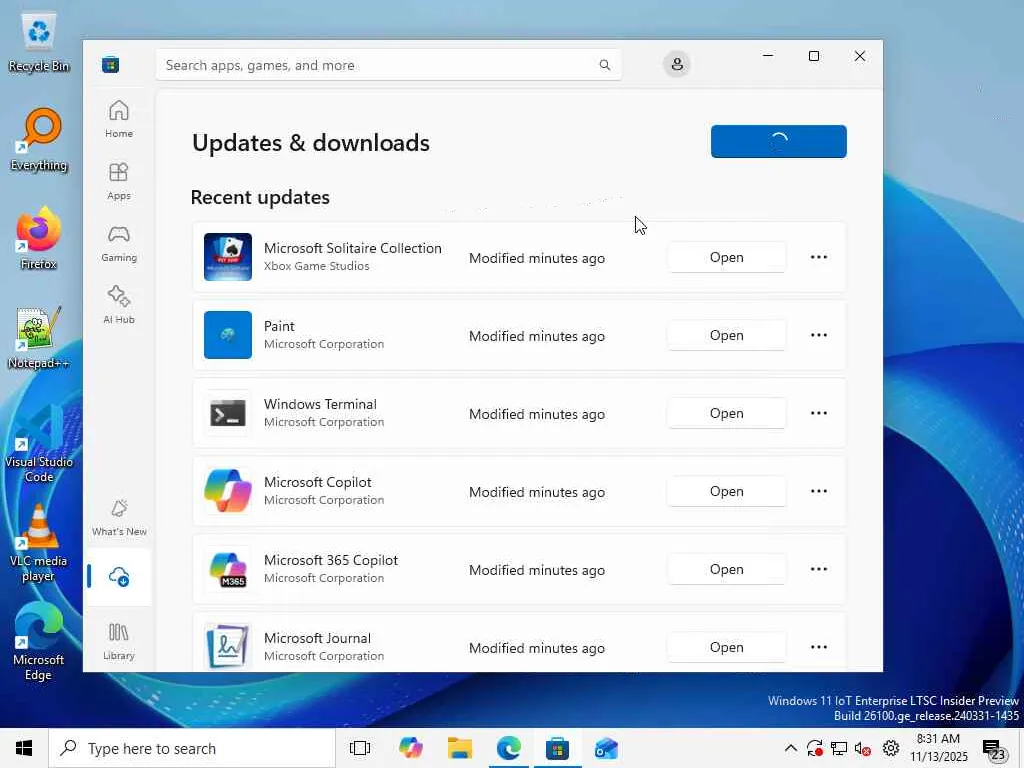Open the settings gear in system tray
Viewport: 1024px width, 768px height.
click(x=891, y=748)
